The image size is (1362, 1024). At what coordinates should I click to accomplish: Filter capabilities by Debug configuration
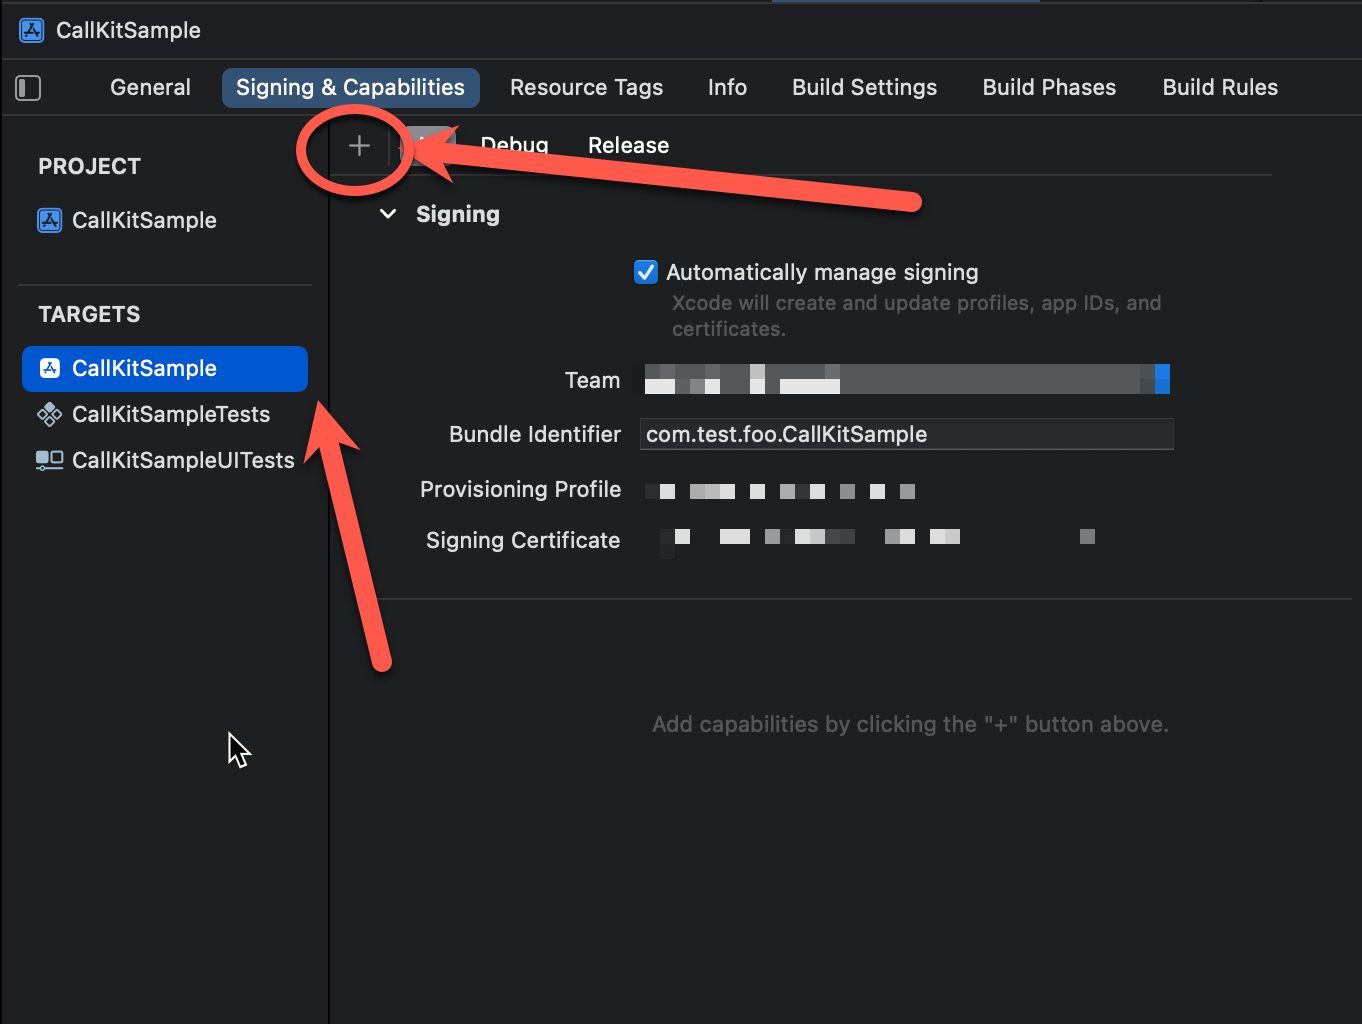[x=515, y=145]
